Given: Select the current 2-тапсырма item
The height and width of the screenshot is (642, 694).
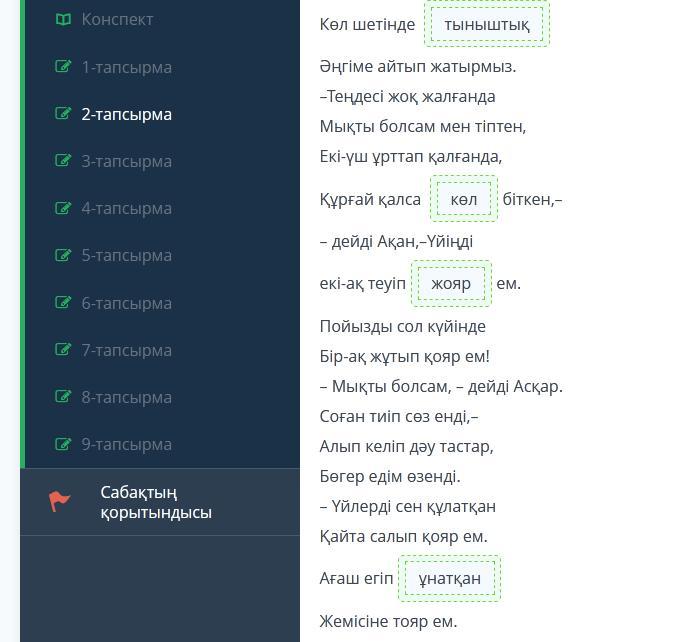Looking at the screenshot, I should [126, 114].
